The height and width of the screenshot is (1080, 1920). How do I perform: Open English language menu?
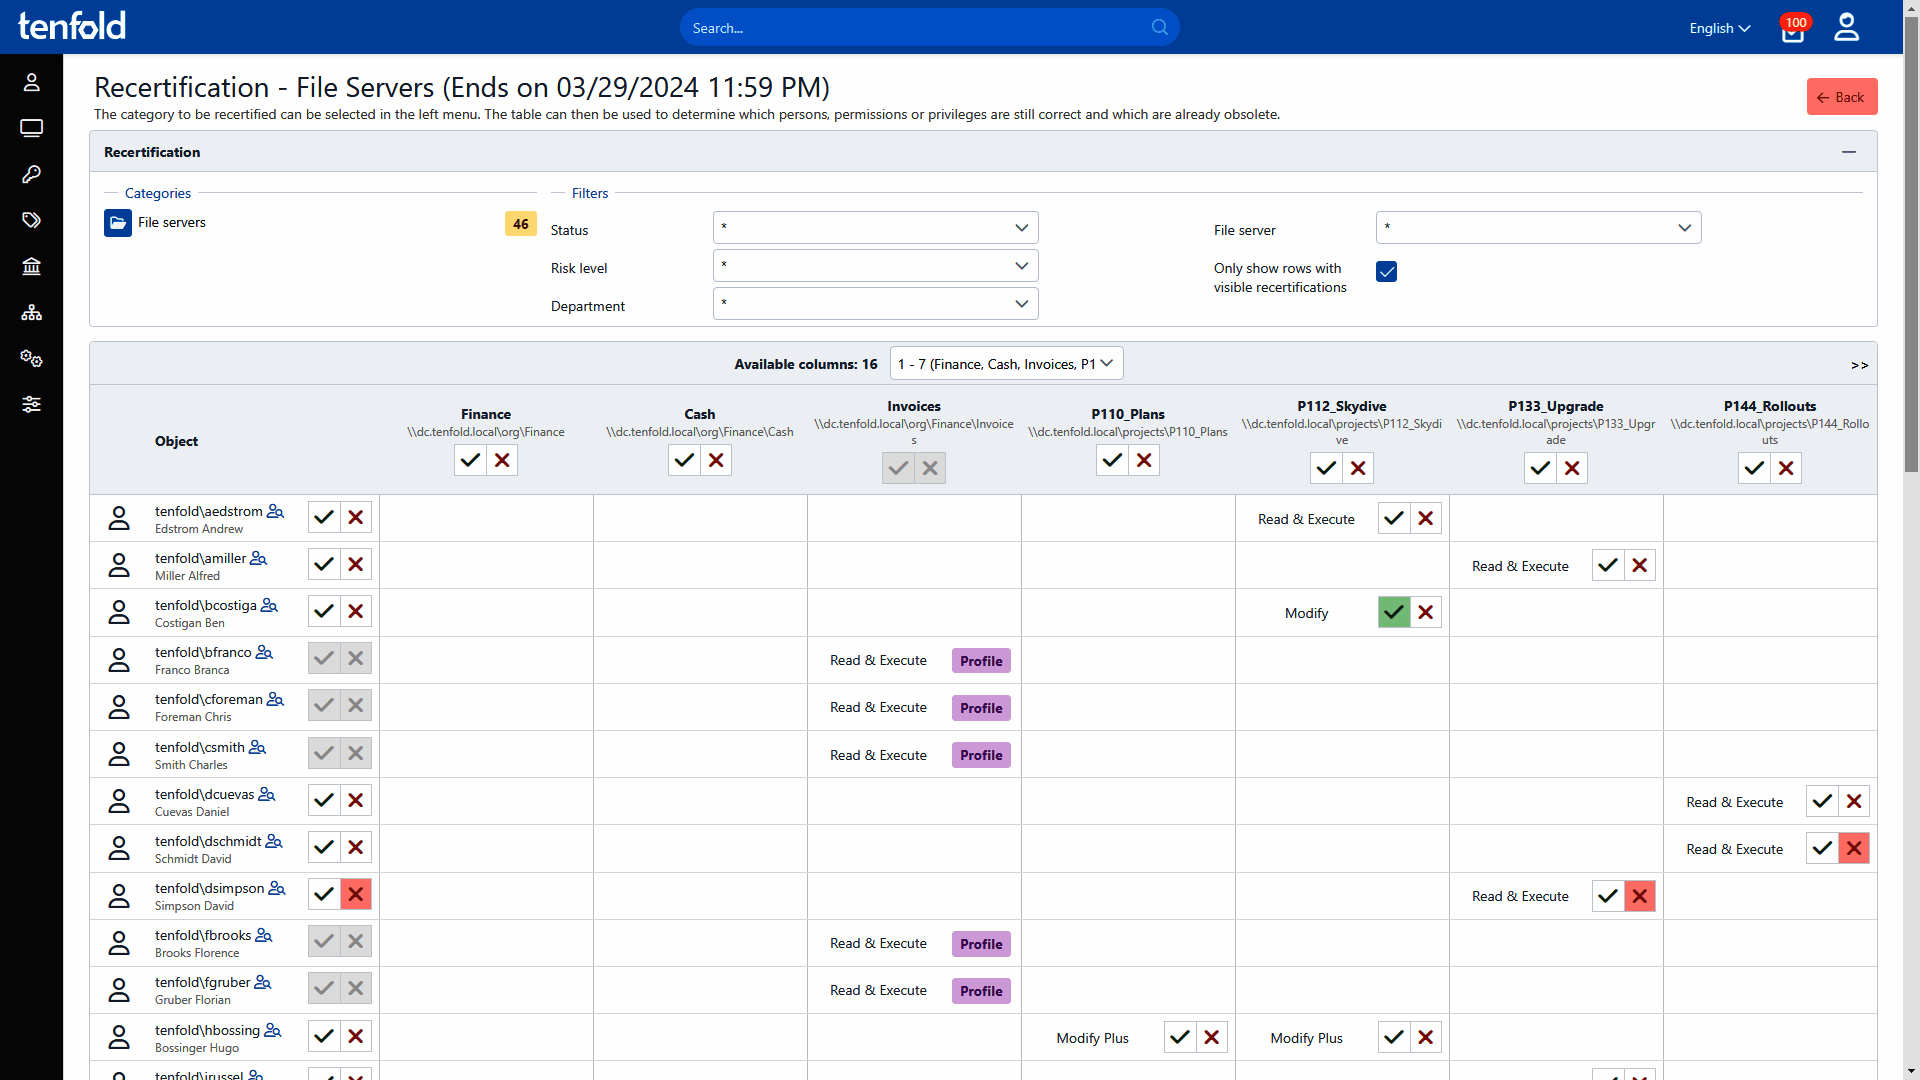1719,28
